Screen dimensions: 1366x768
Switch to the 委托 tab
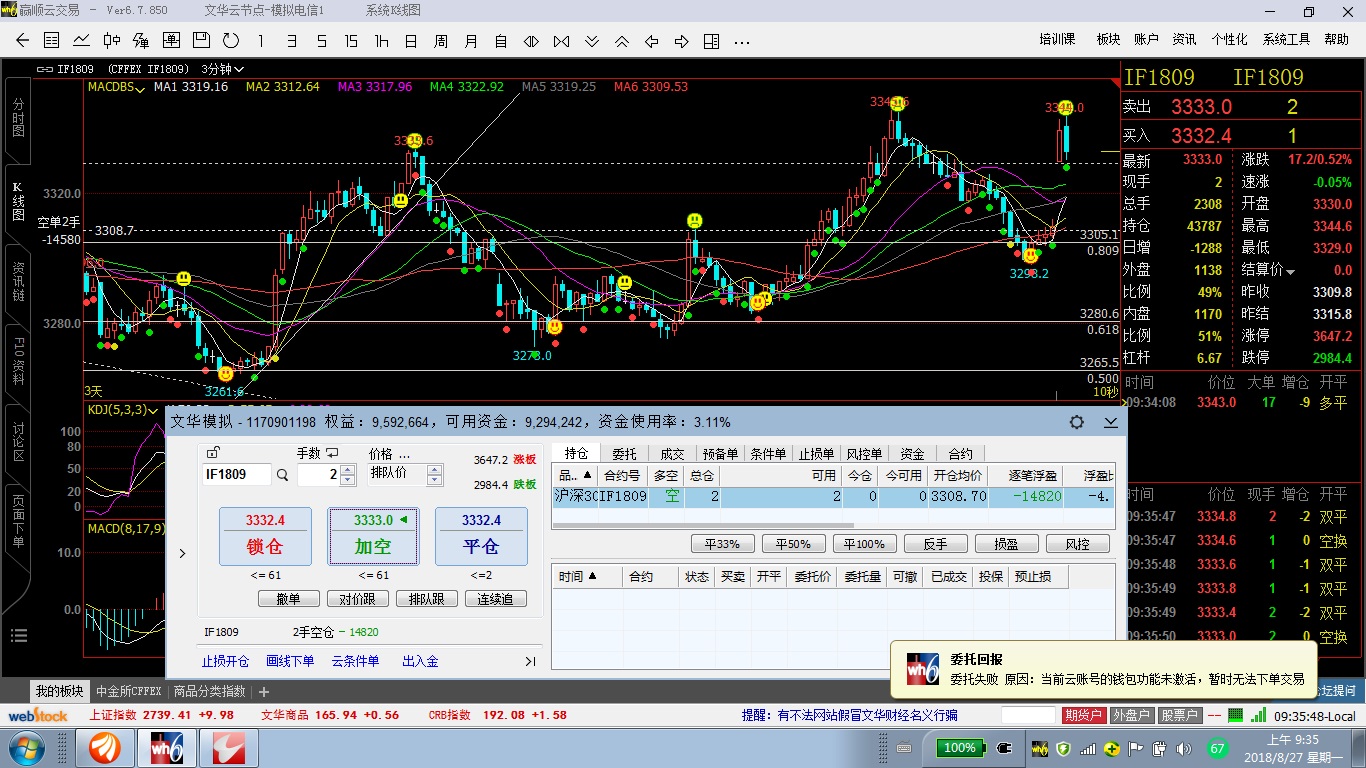pyautogui.click(x=624, y=454)
